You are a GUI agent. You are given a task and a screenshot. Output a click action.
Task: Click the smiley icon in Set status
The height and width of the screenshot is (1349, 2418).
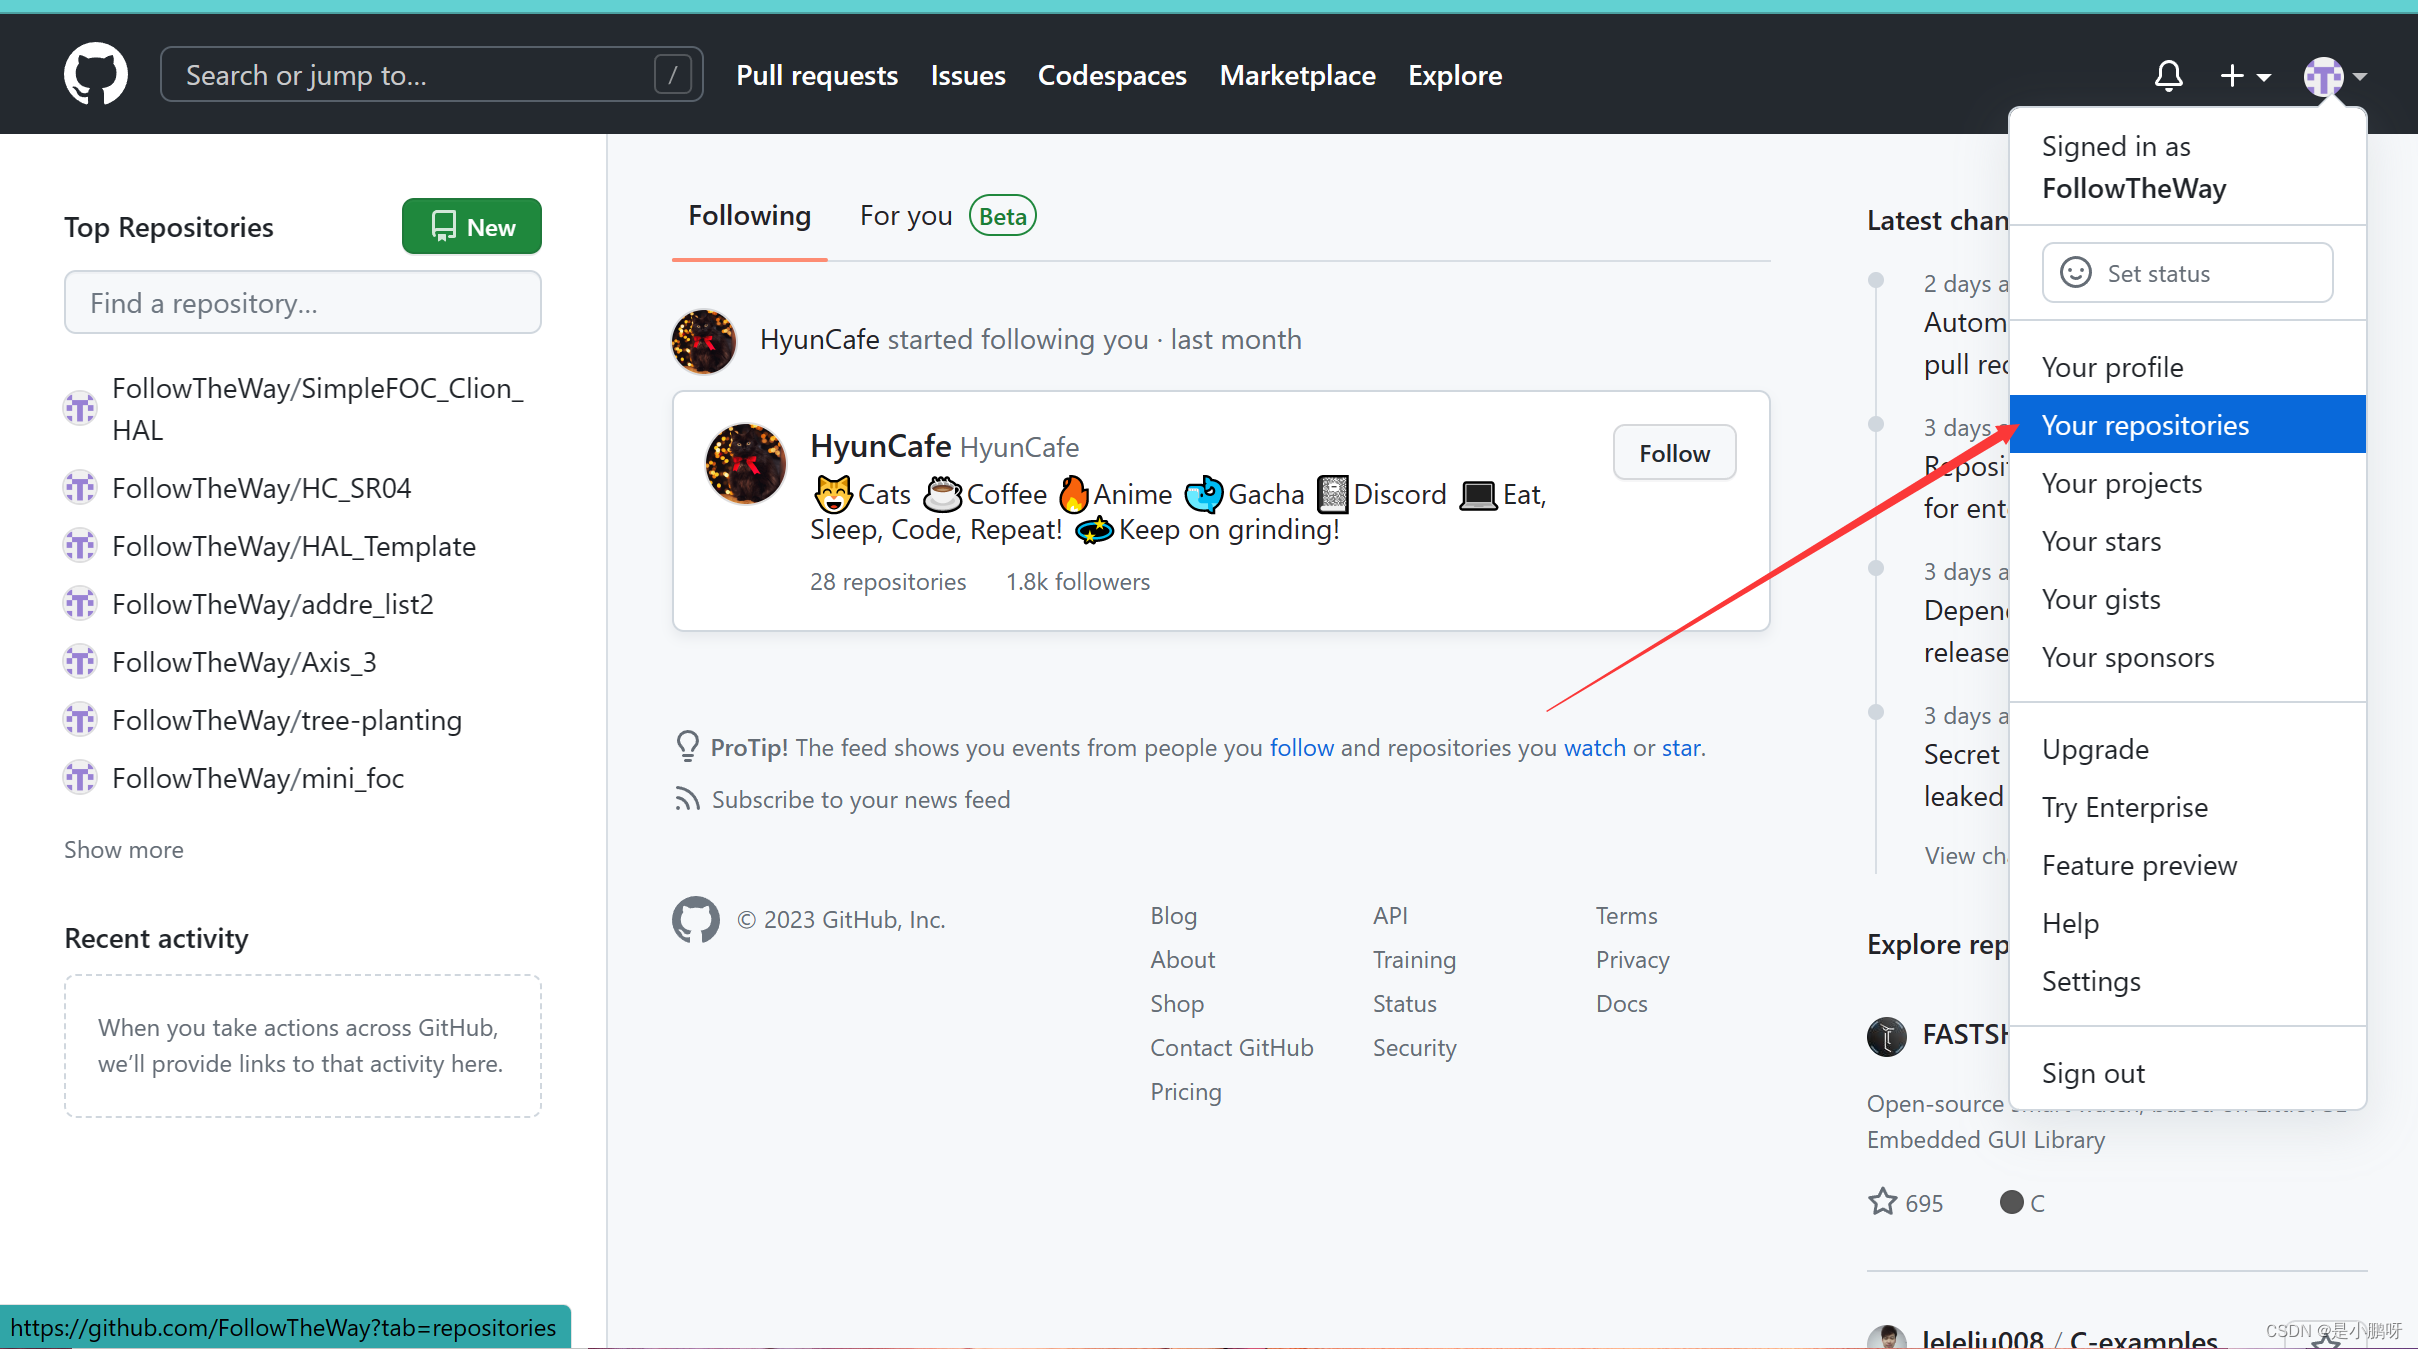(x=2076, y=273)
